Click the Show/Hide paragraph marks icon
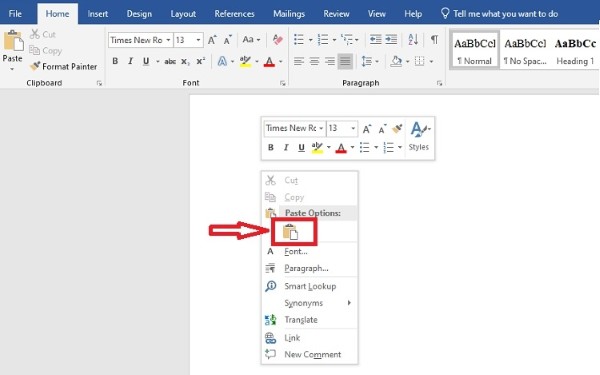 click(434, 39)
